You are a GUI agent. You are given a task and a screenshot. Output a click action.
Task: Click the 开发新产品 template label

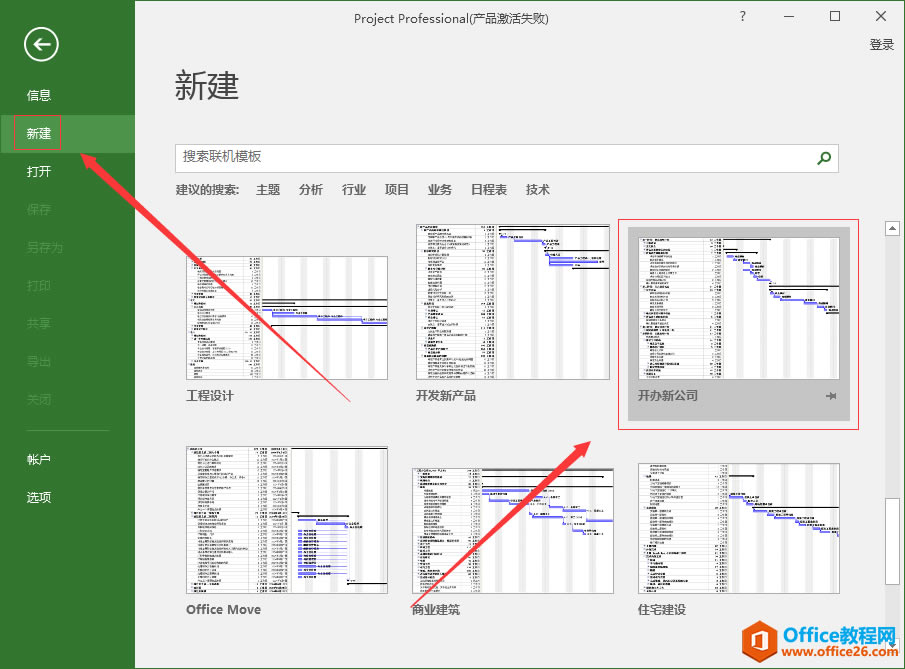[446, 396]
